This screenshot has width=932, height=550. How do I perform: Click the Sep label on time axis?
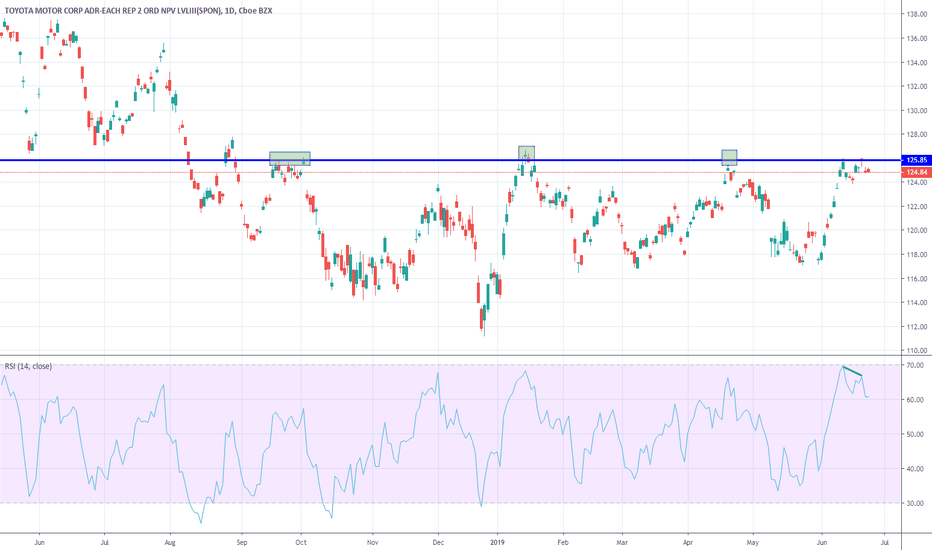click(x=241, y=542)
